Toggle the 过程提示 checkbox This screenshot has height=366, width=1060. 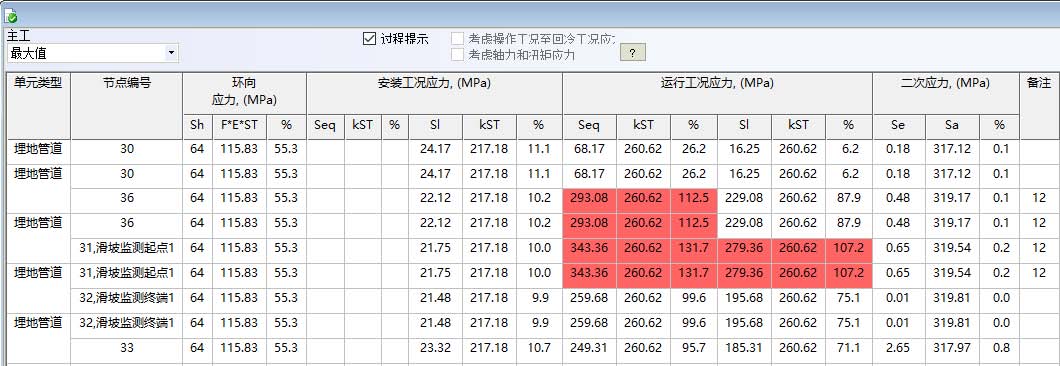point(369,39)
